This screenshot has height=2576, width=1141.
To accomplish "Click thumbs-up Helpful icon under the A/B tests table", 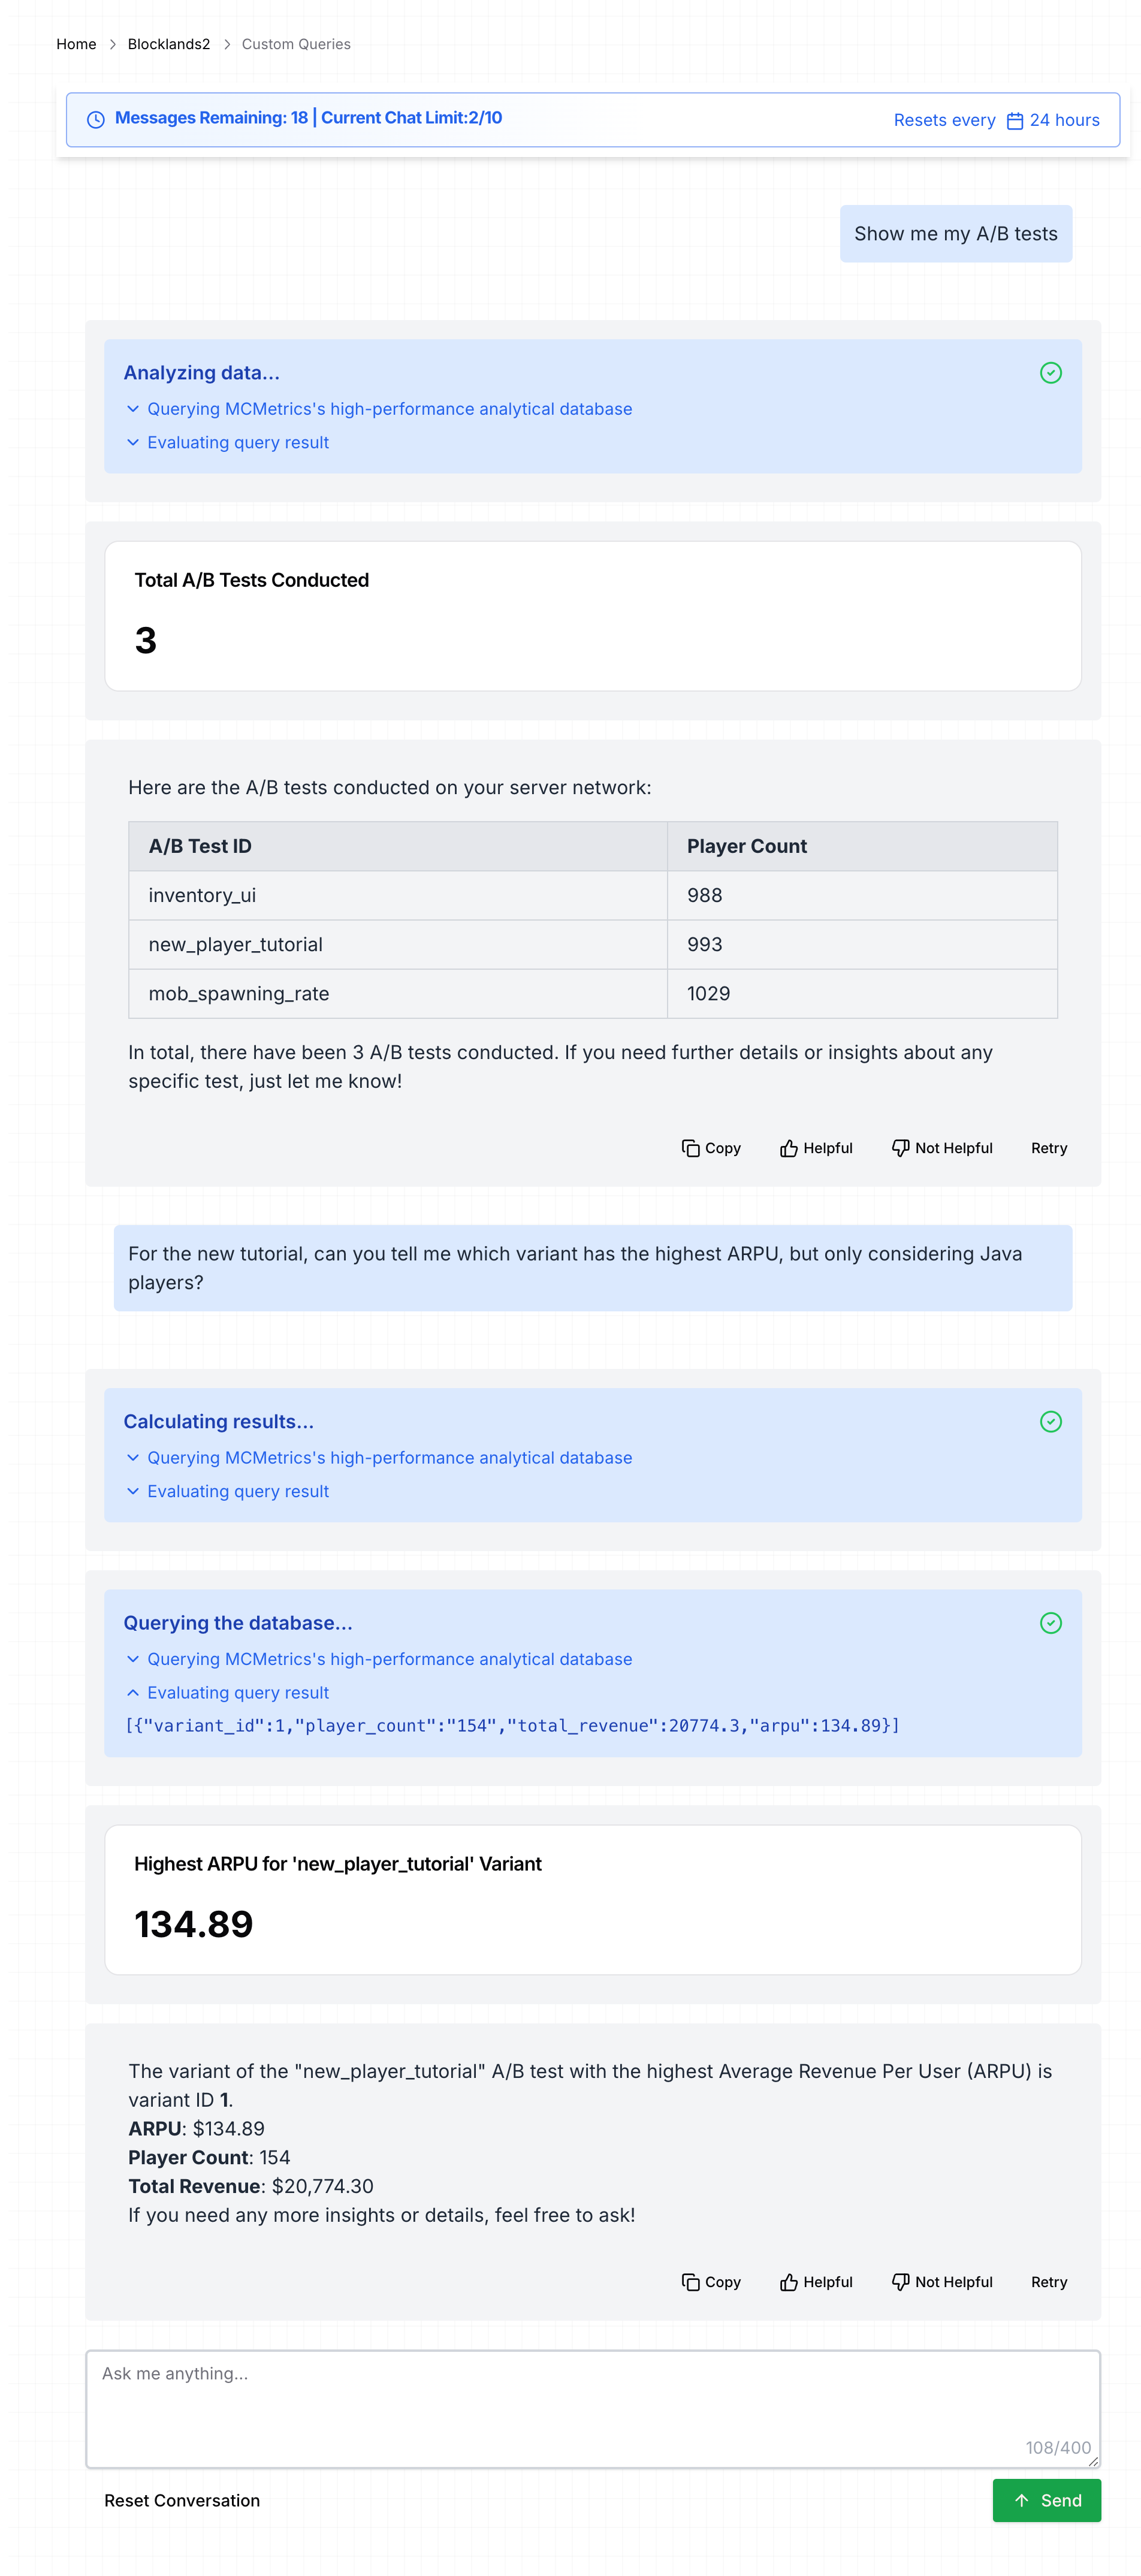I will tap(788, 1148).
